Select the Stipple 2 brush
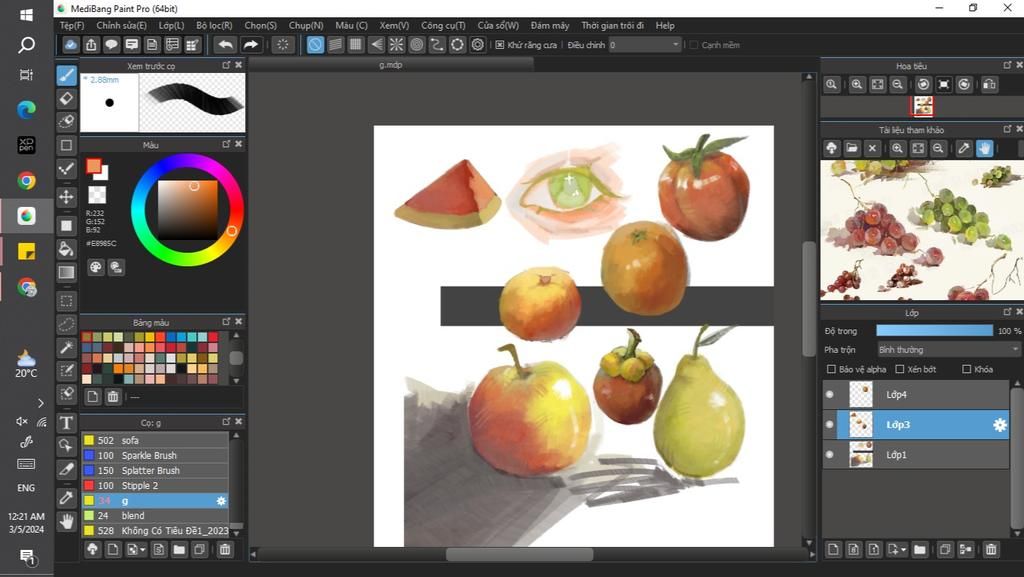The image size is (1024, 577). (155, 486)
